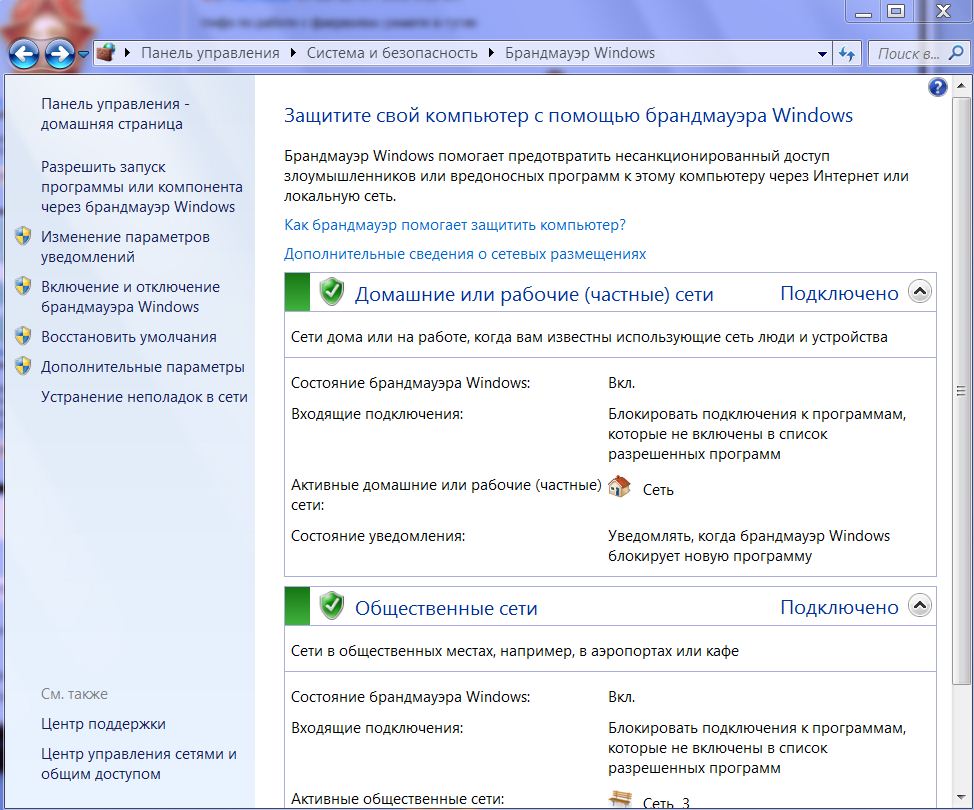Click the Общественные сети heading

click(446, 608)
